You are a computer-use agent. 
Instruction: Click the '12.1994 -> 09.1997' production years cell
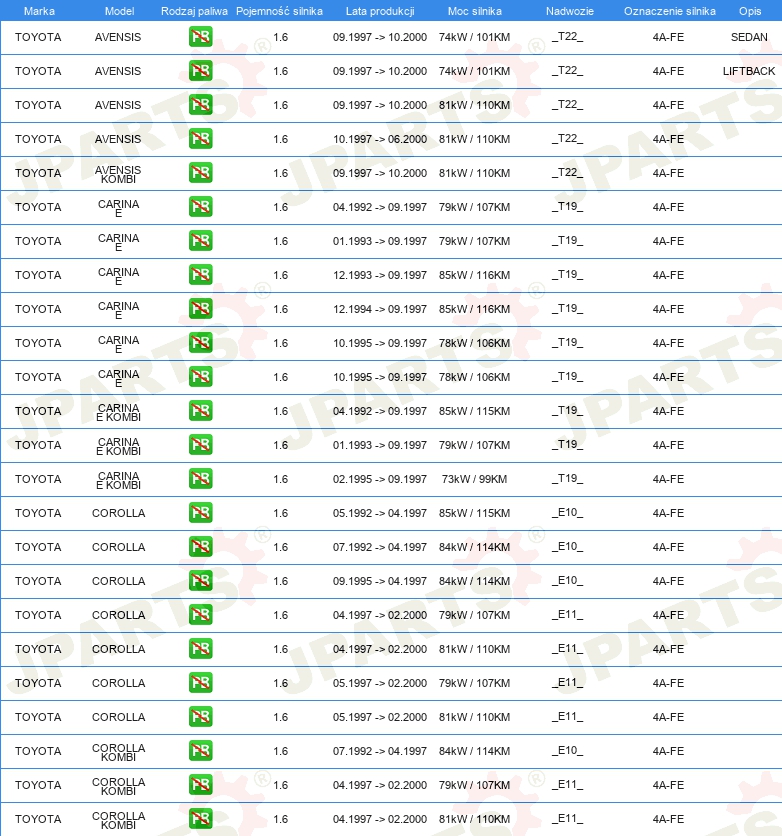click(380, 309)
